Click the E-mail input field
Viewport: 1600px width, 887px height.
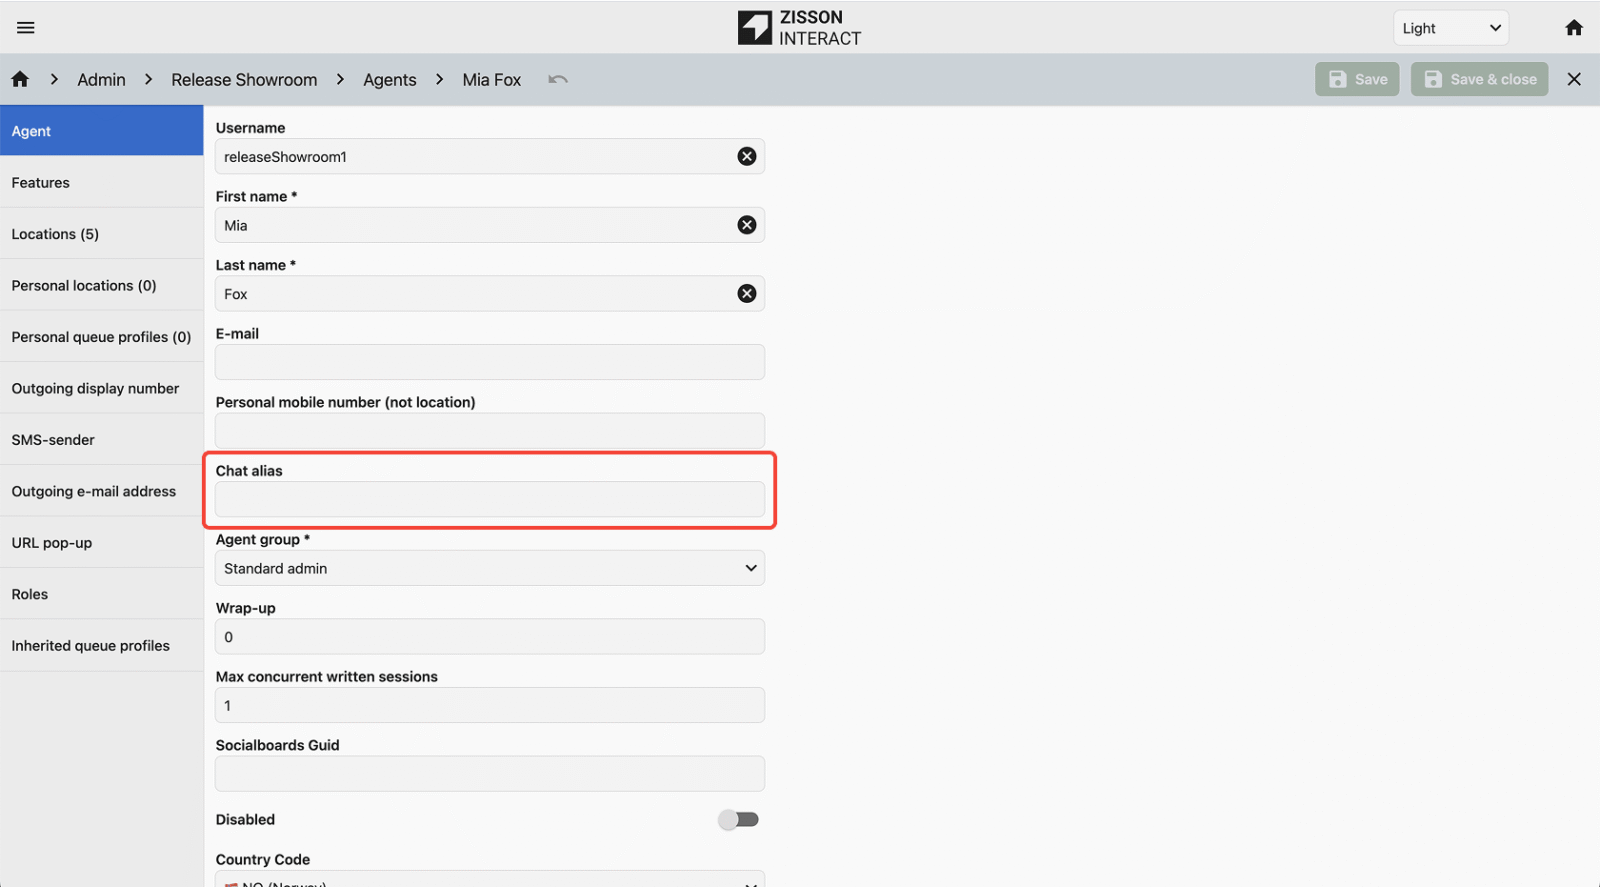[490, 362]
